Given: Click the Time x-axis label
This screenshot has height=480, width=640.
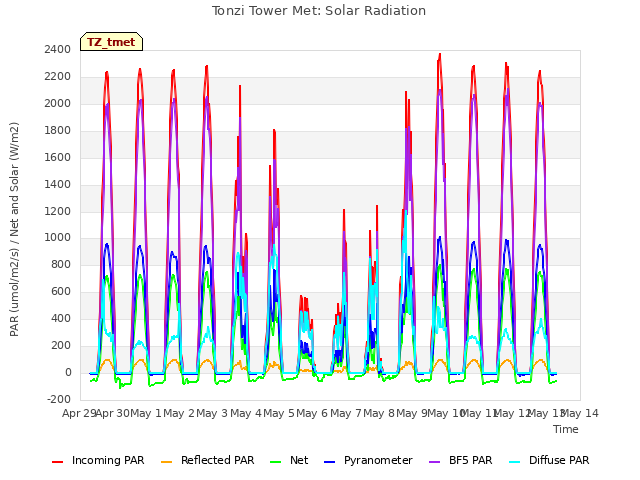Looking at the screenshot, I should 566,429.
